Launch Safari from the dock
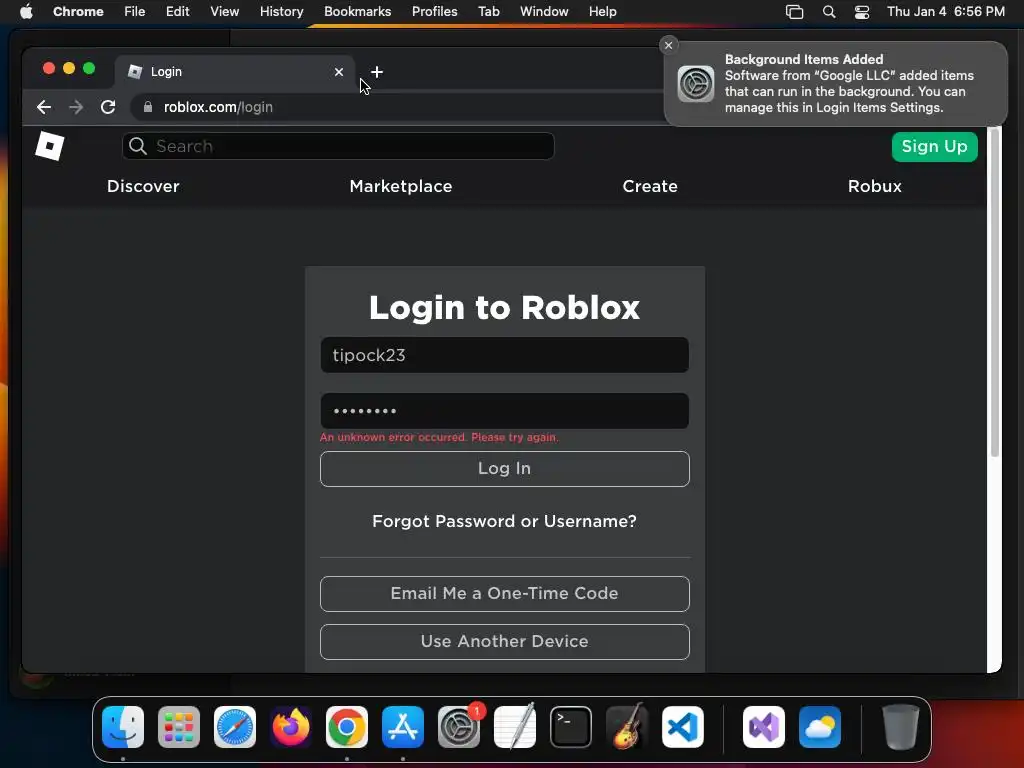The image size is (1024, 768). 235,727
